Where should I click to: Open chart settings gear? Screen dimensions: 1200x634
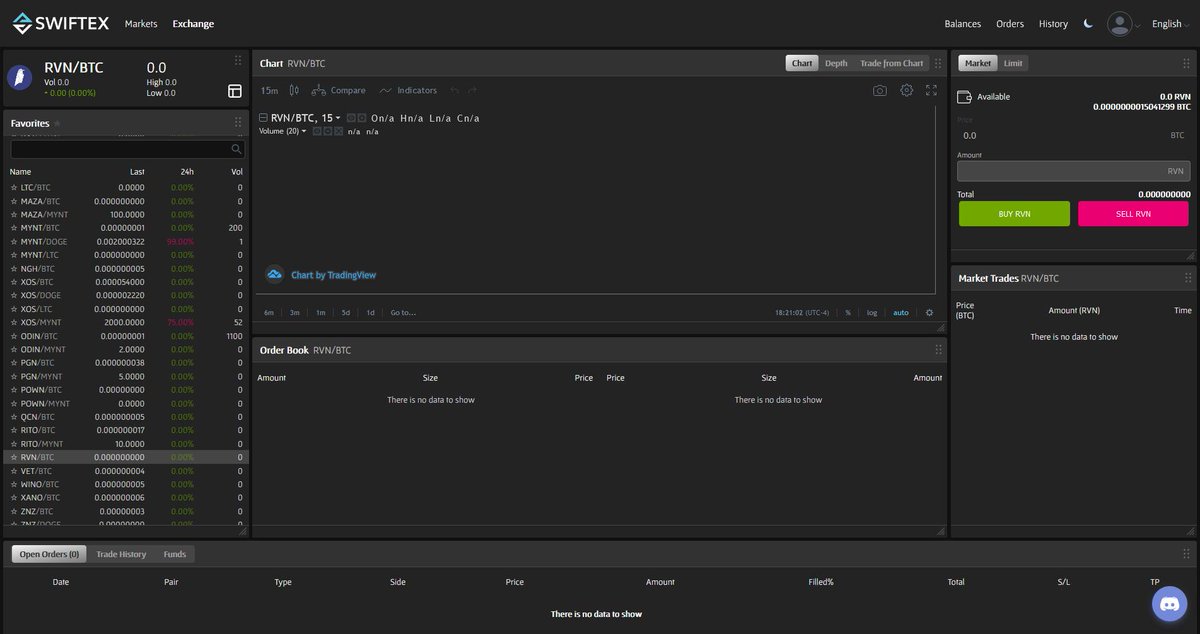pyautogui.click(x=906, y=90)
